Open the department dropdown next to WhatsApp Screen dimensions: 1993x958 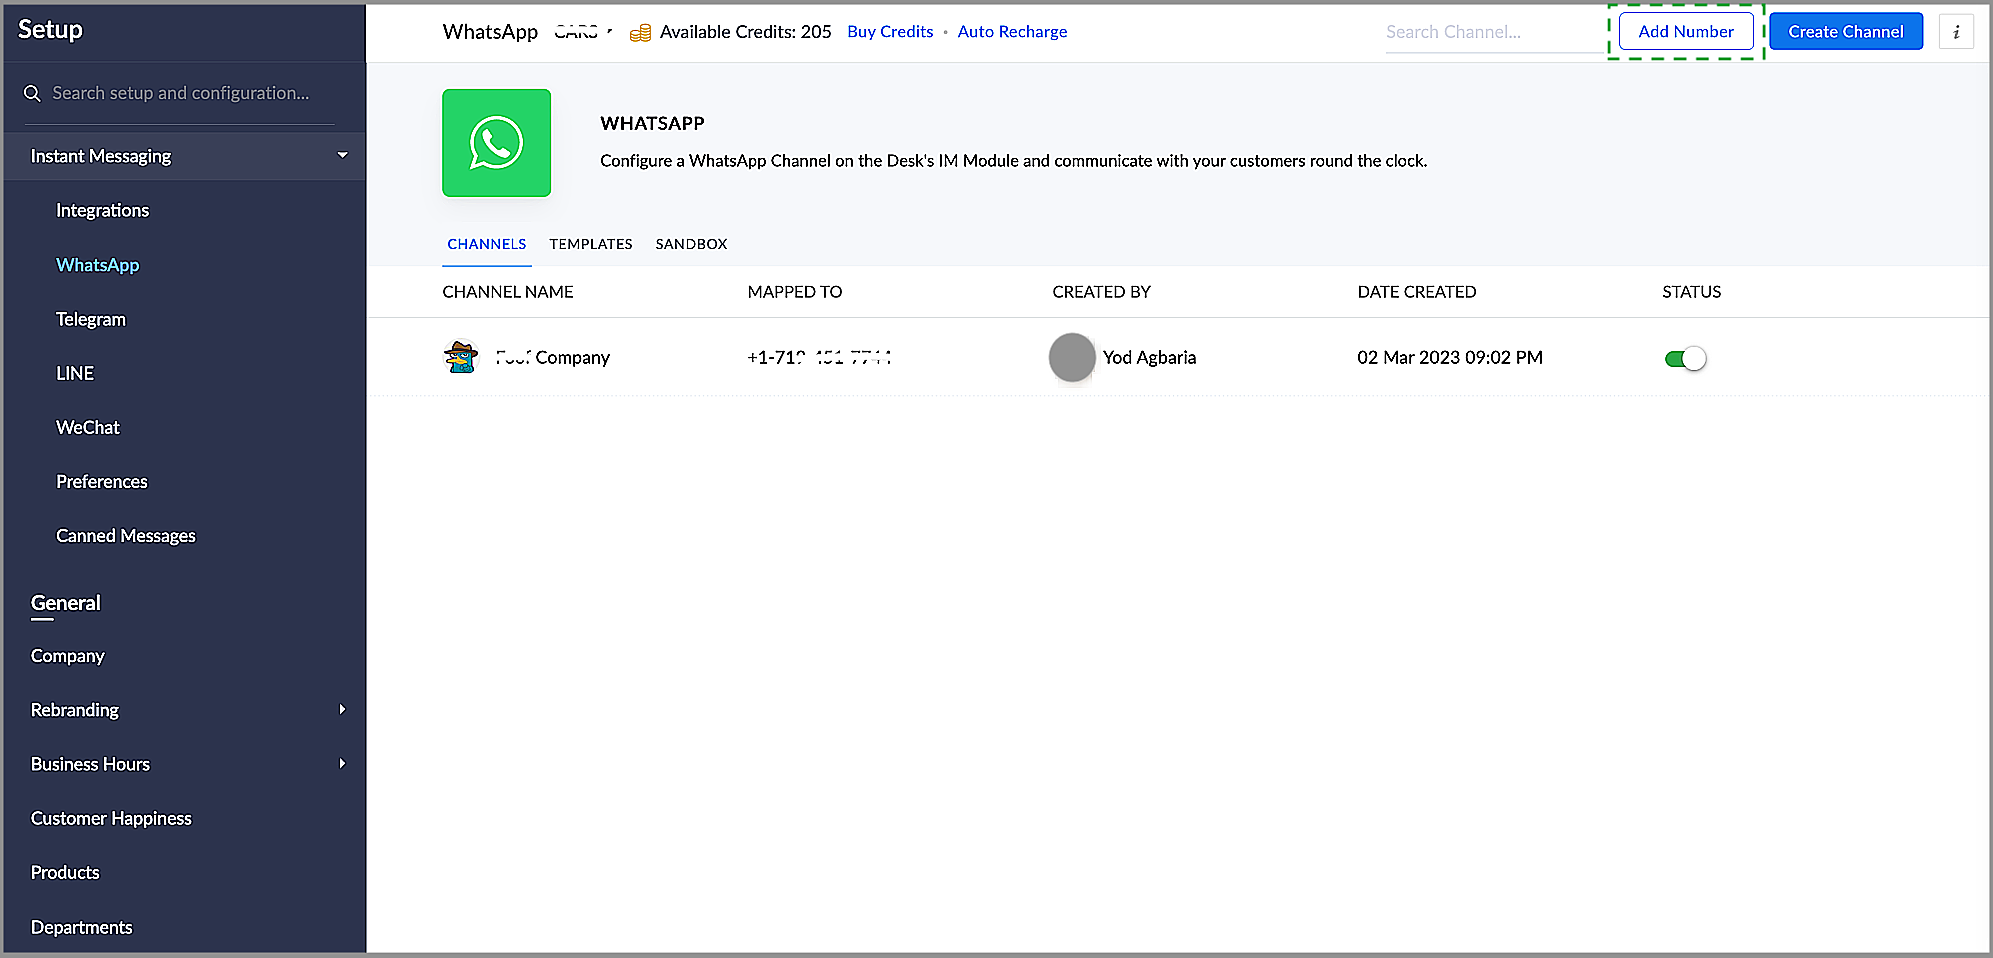coord(583,32)
